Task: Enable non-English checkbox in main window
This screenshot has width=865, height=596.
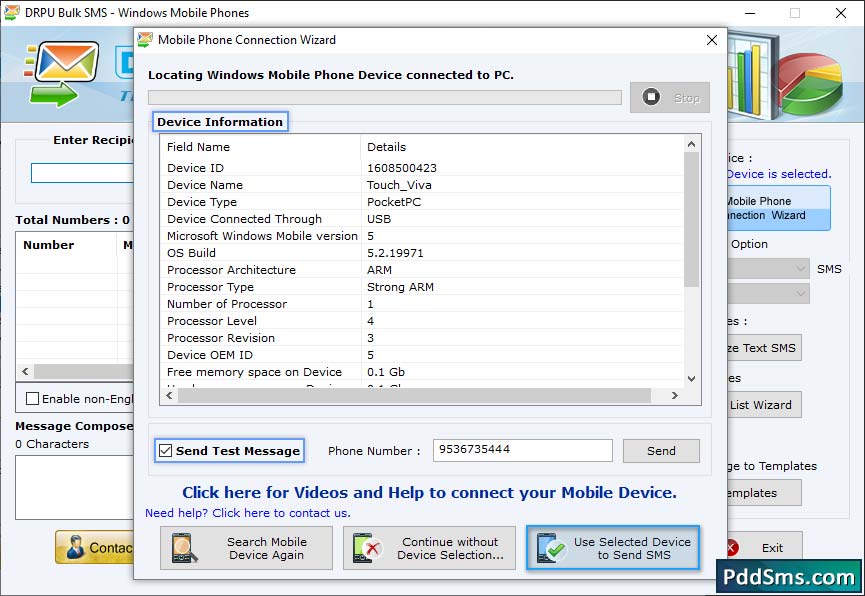Action: click(x=33, y=398)
